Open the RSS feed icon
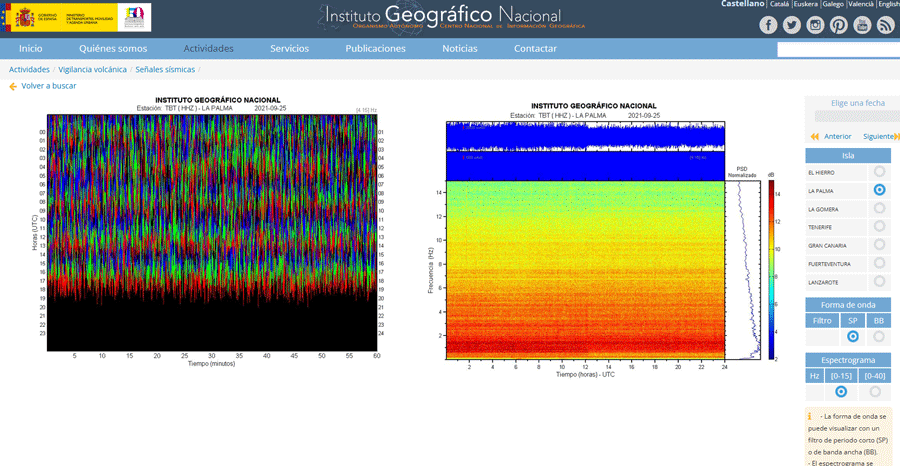The width and height of the screenshot is (900, 466). click(886, 25)
